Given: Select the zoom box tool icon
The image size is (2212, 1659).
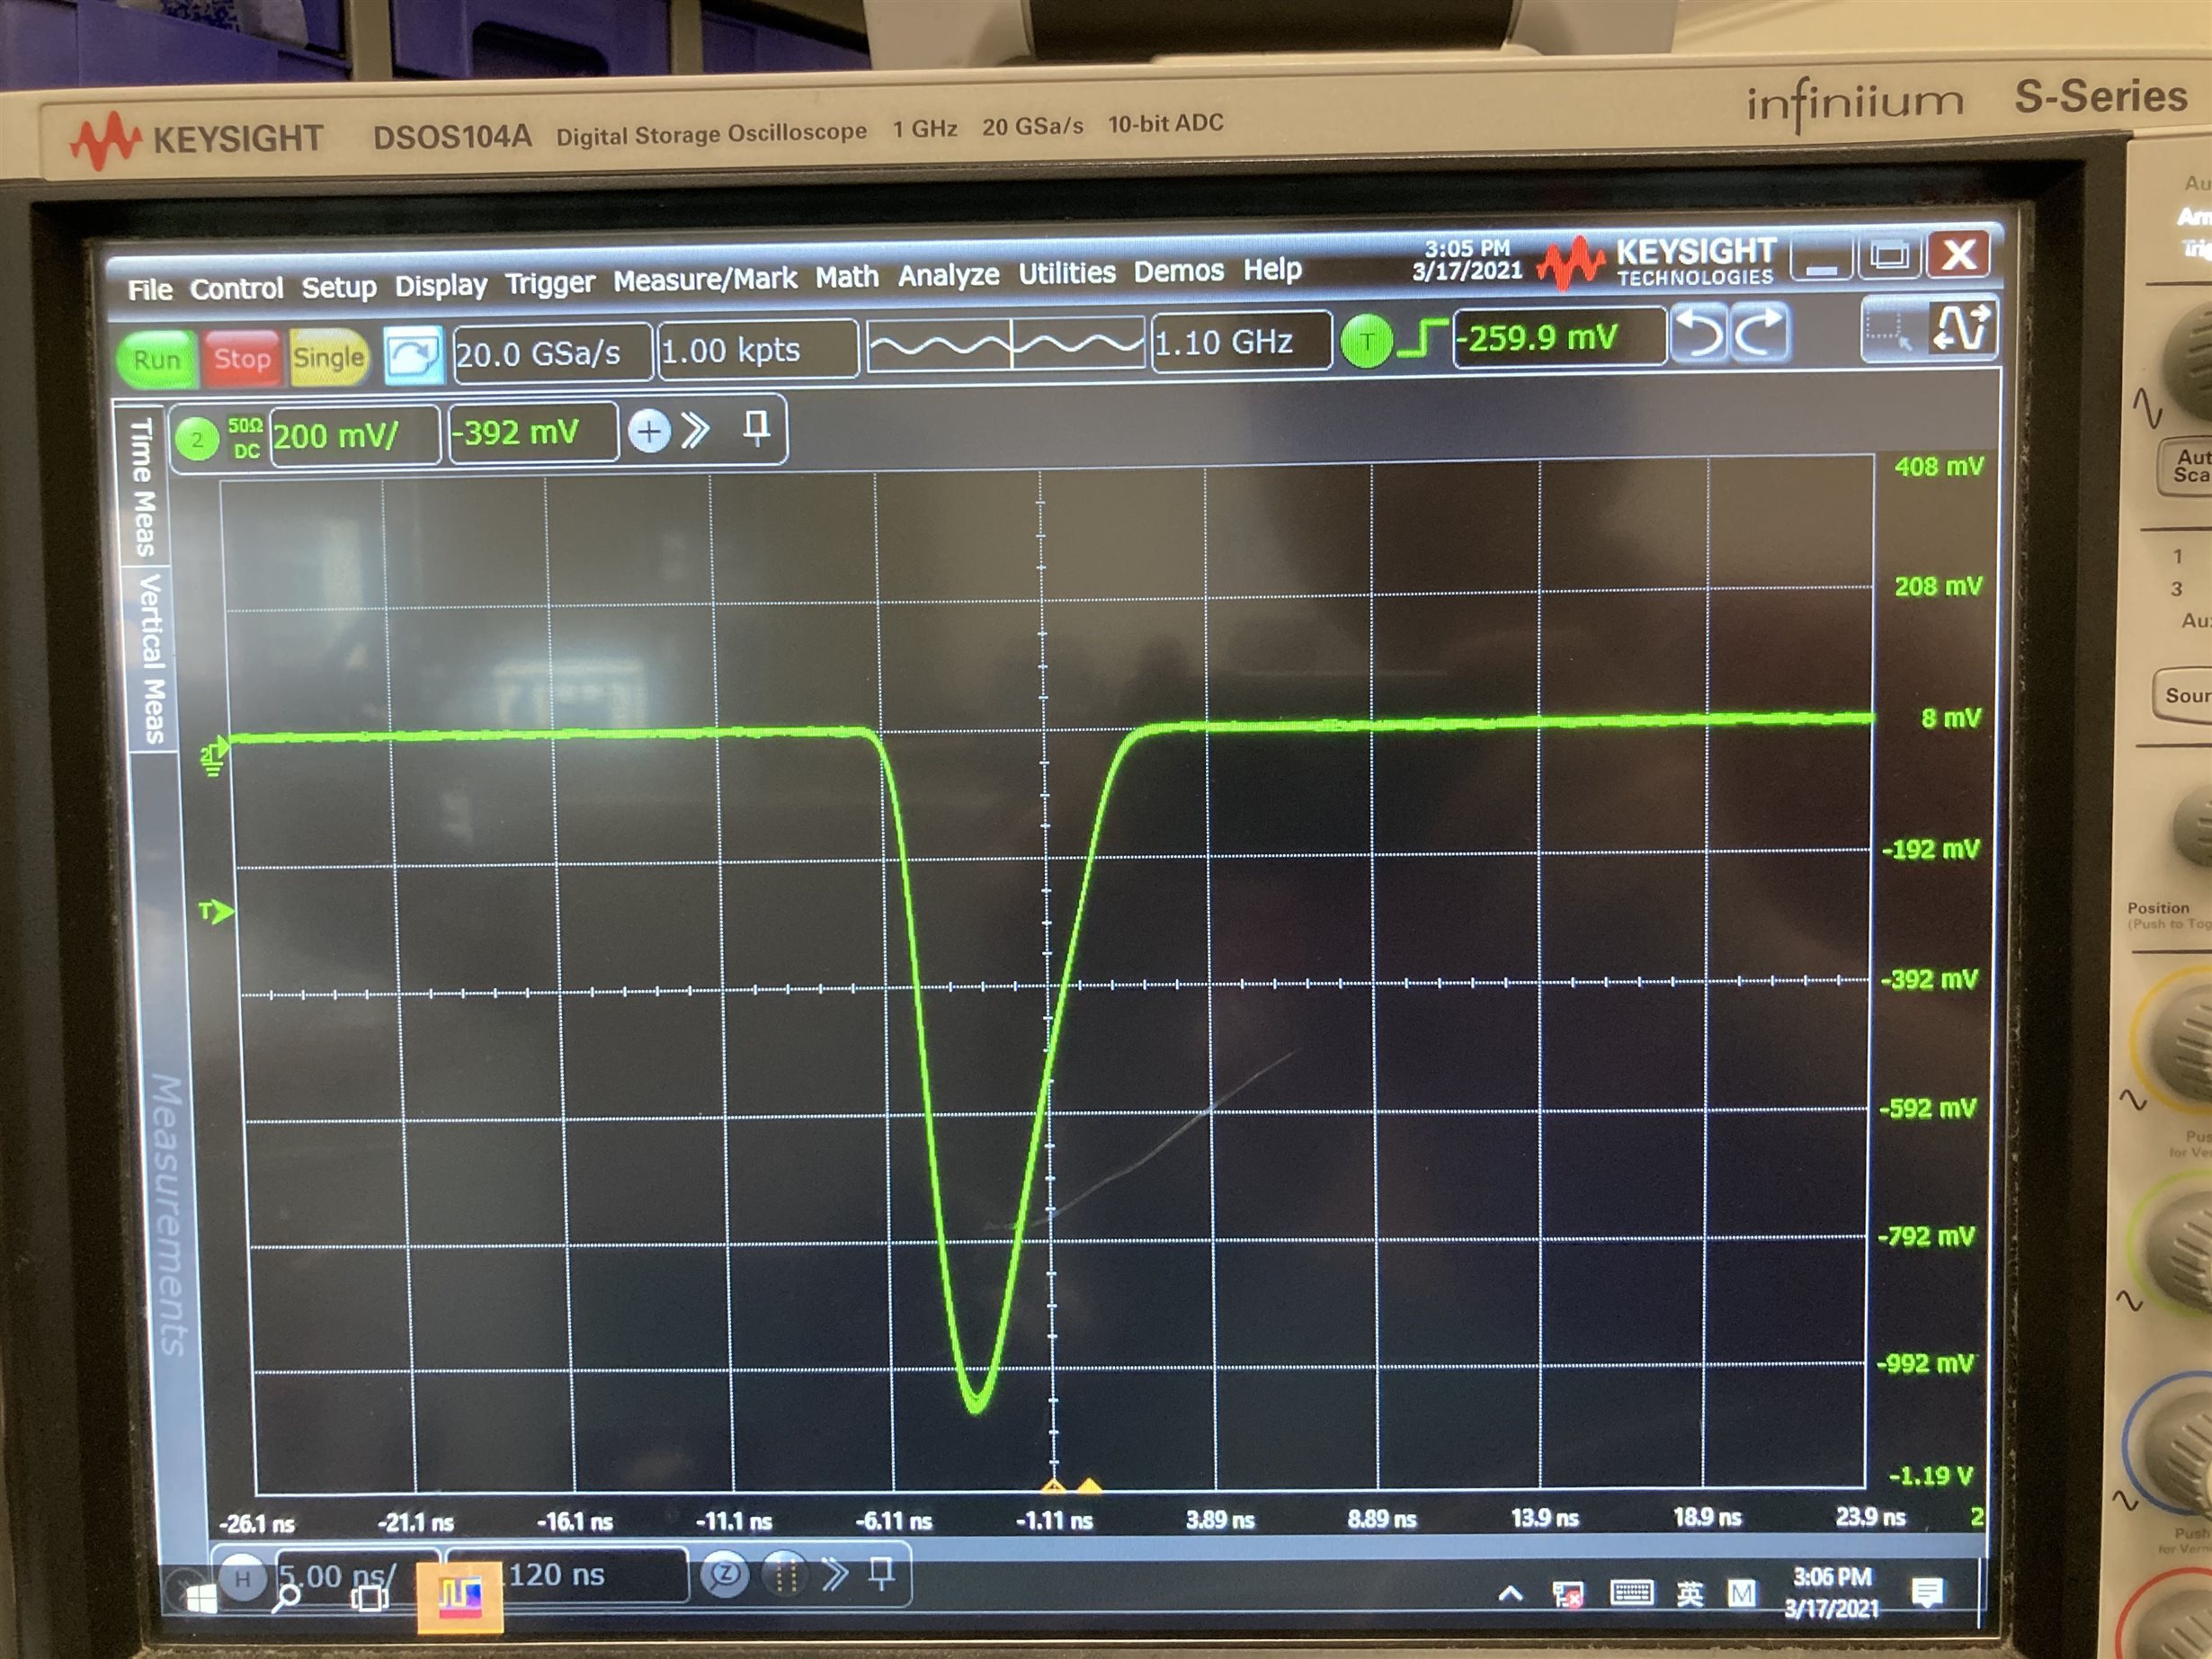Looking at the screenshot, I should click(x=1890, y=328).
